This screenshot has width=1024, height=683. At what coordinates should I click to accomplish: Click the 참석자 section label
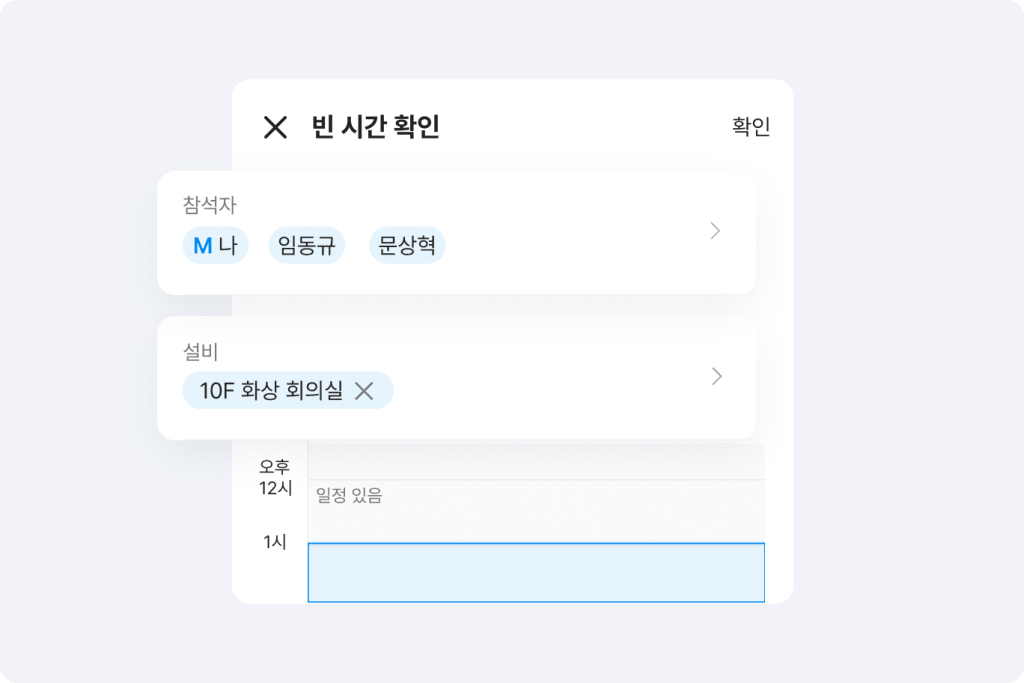click(x=209, y=206)
